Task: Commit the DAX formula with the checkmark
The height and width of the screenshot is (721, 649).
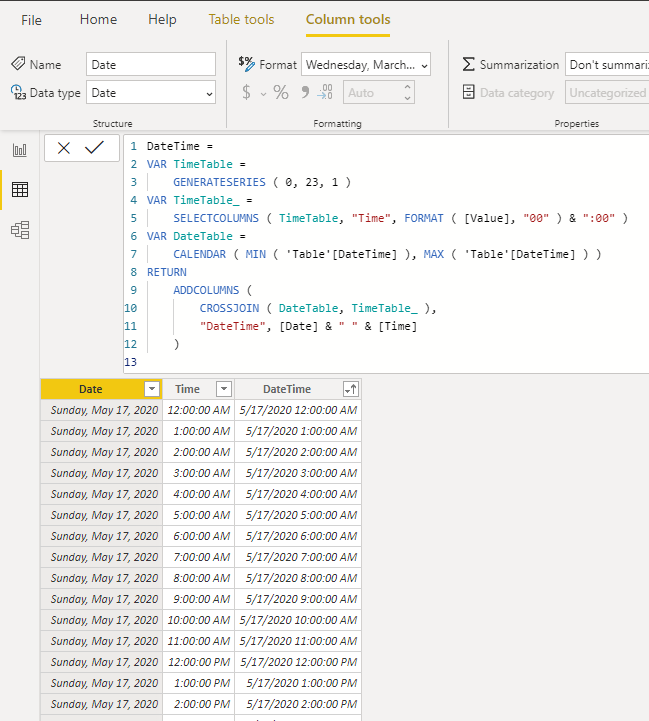Action: coord(94,148)
